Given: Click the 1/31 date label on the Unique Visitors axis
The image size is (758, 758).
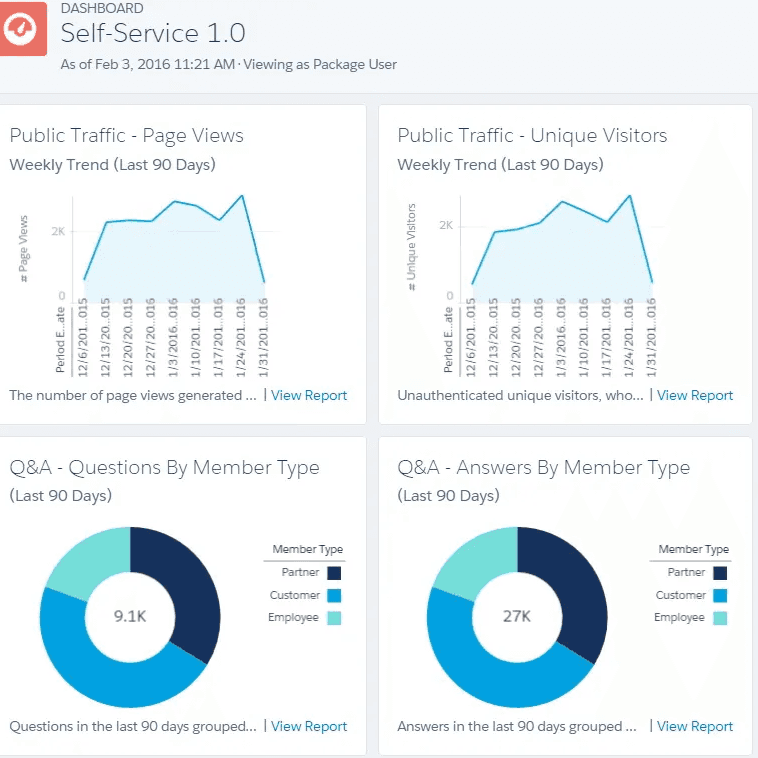Looking at the screenshot, I should 652,337.
